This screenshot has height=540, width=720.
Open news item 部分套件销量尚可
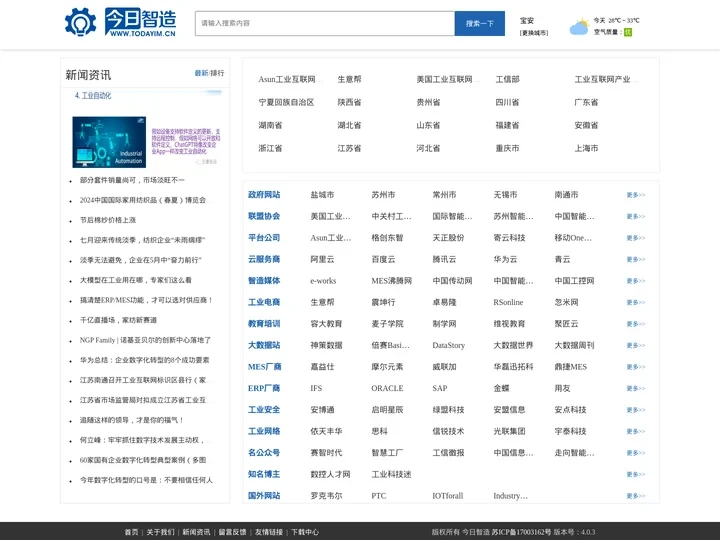(x=132, y=180)
